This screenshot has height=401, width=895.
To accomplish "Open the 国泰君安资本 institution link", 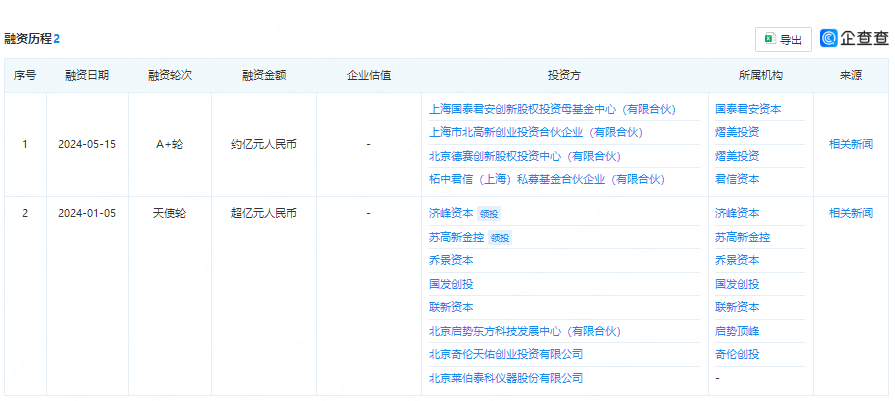I will click(748, 109).
